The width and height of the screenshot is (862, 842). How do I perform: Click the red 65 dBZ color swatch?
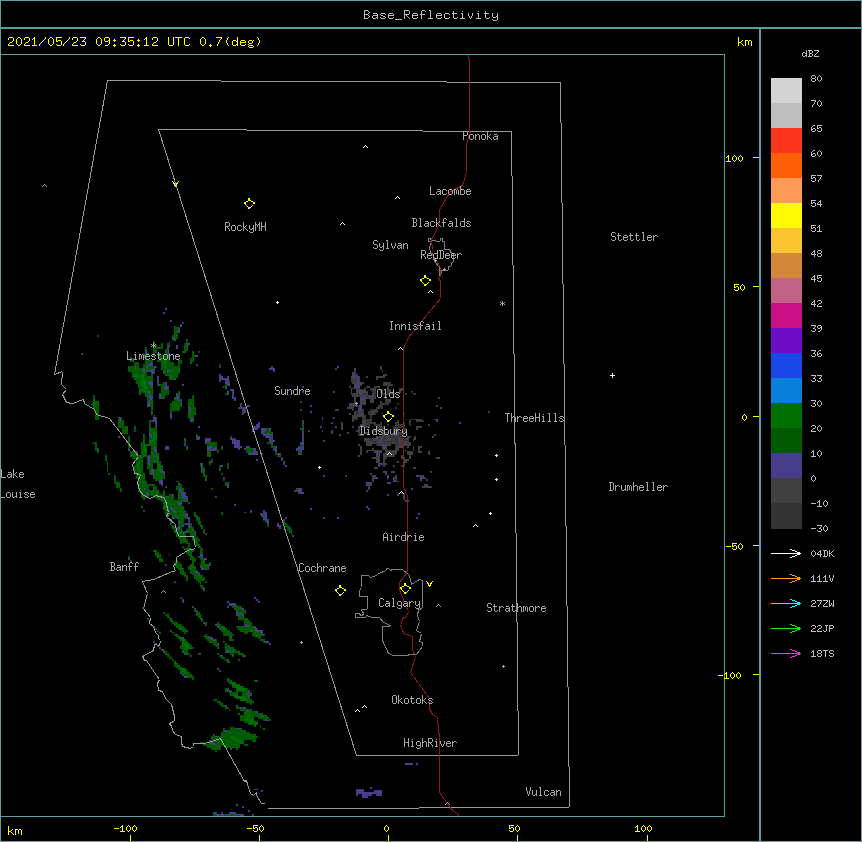point(786,140)
